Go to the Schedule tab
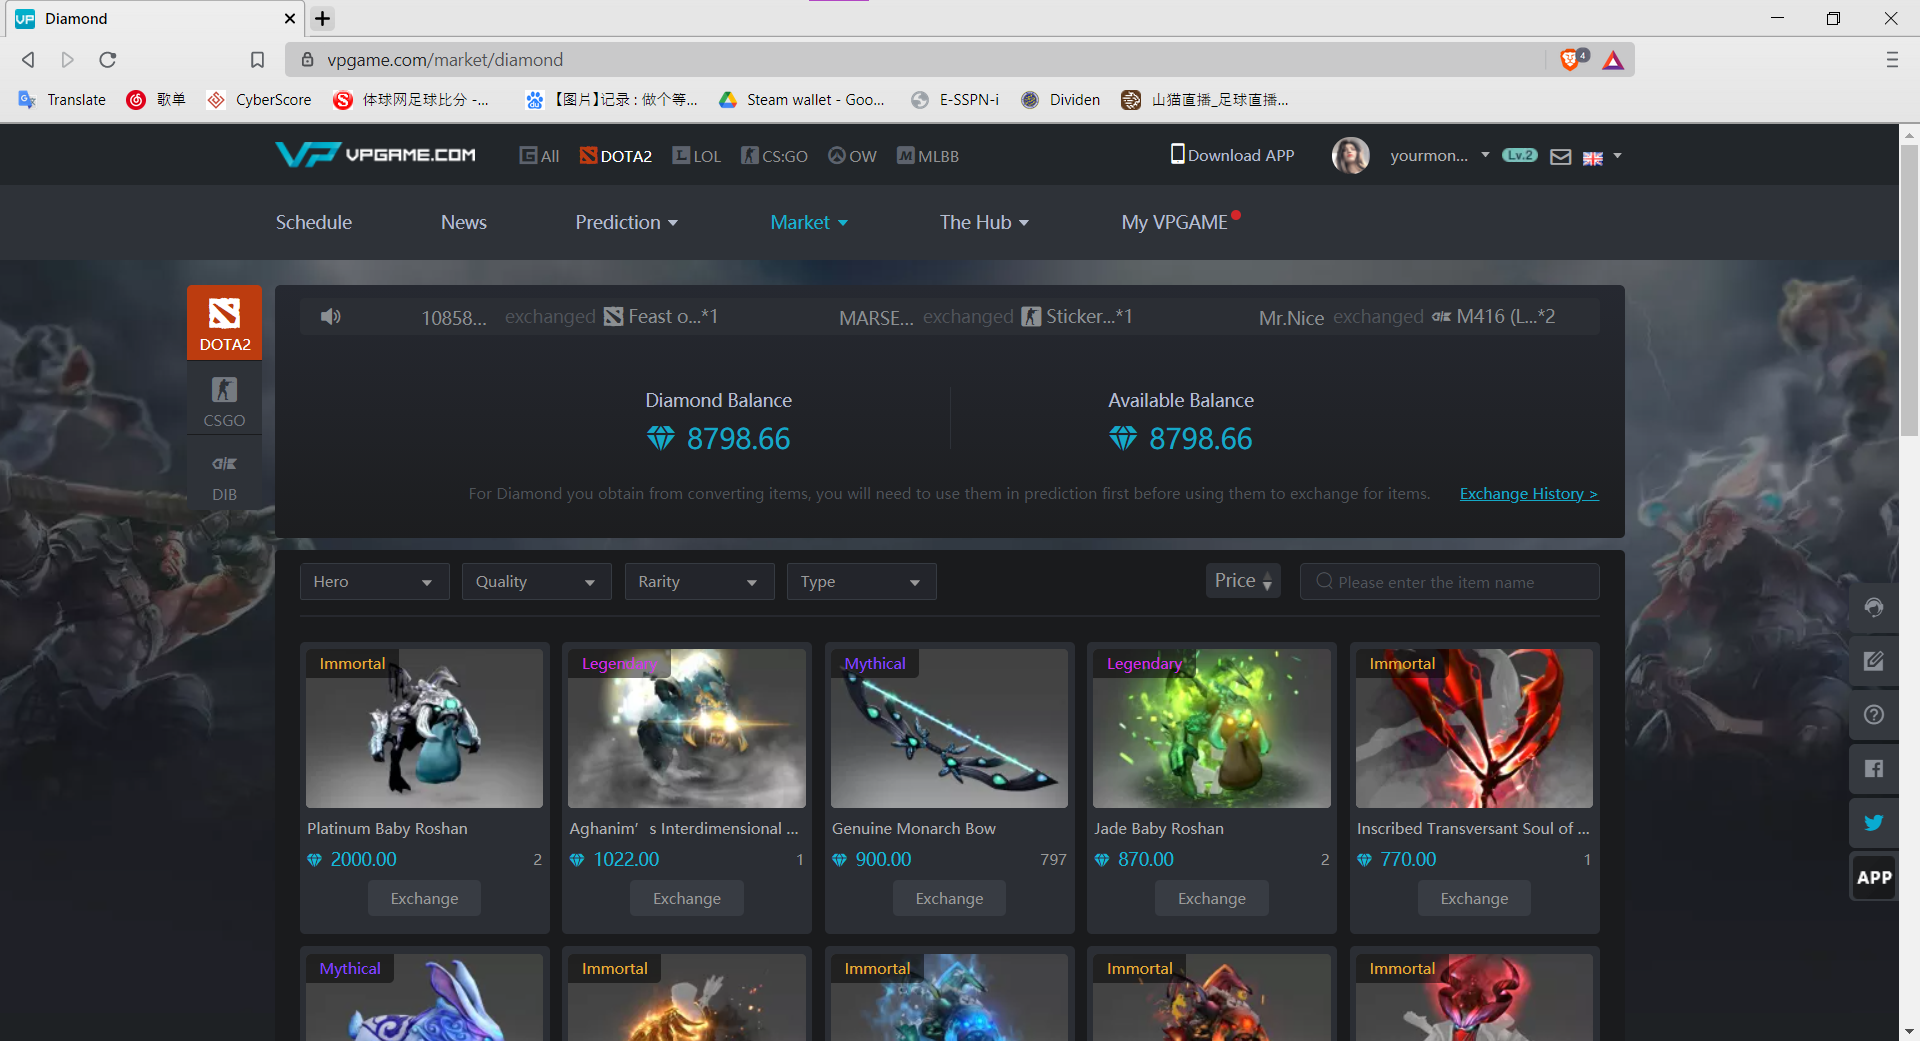This screenshot has height=1041, width=1920. pos(314,222)
